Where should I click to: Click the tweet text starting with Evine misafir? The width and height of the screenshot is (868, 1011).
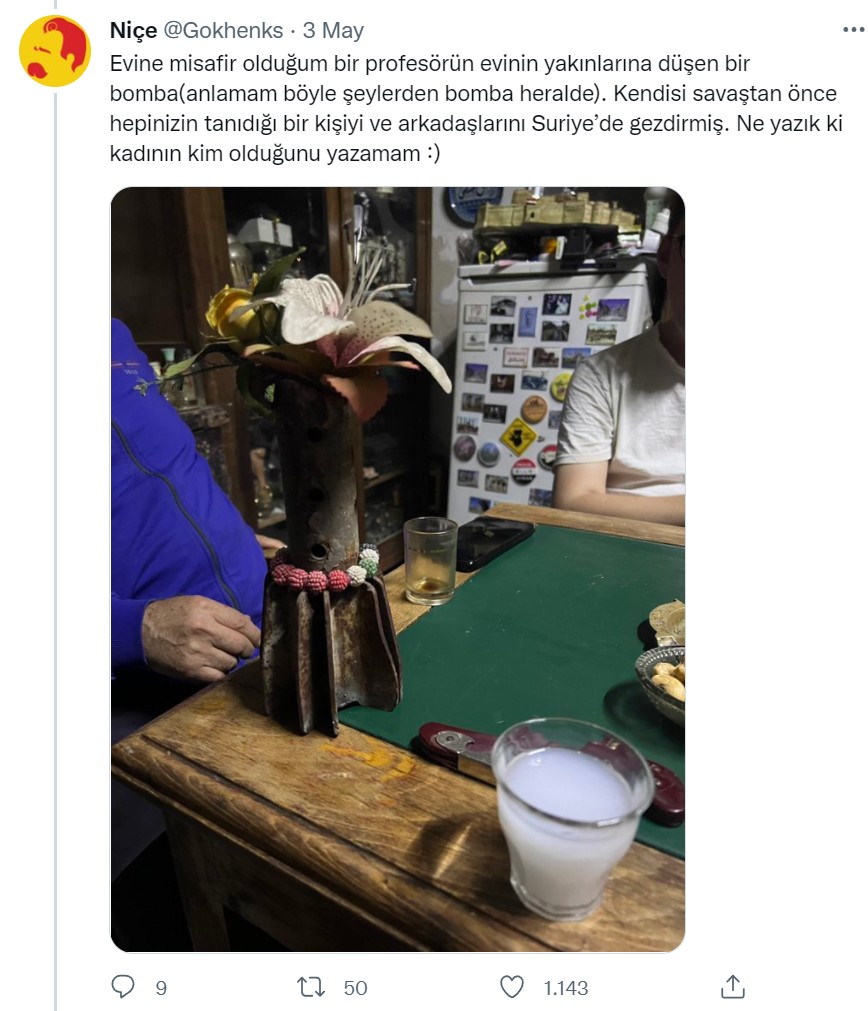pos(476,108)
